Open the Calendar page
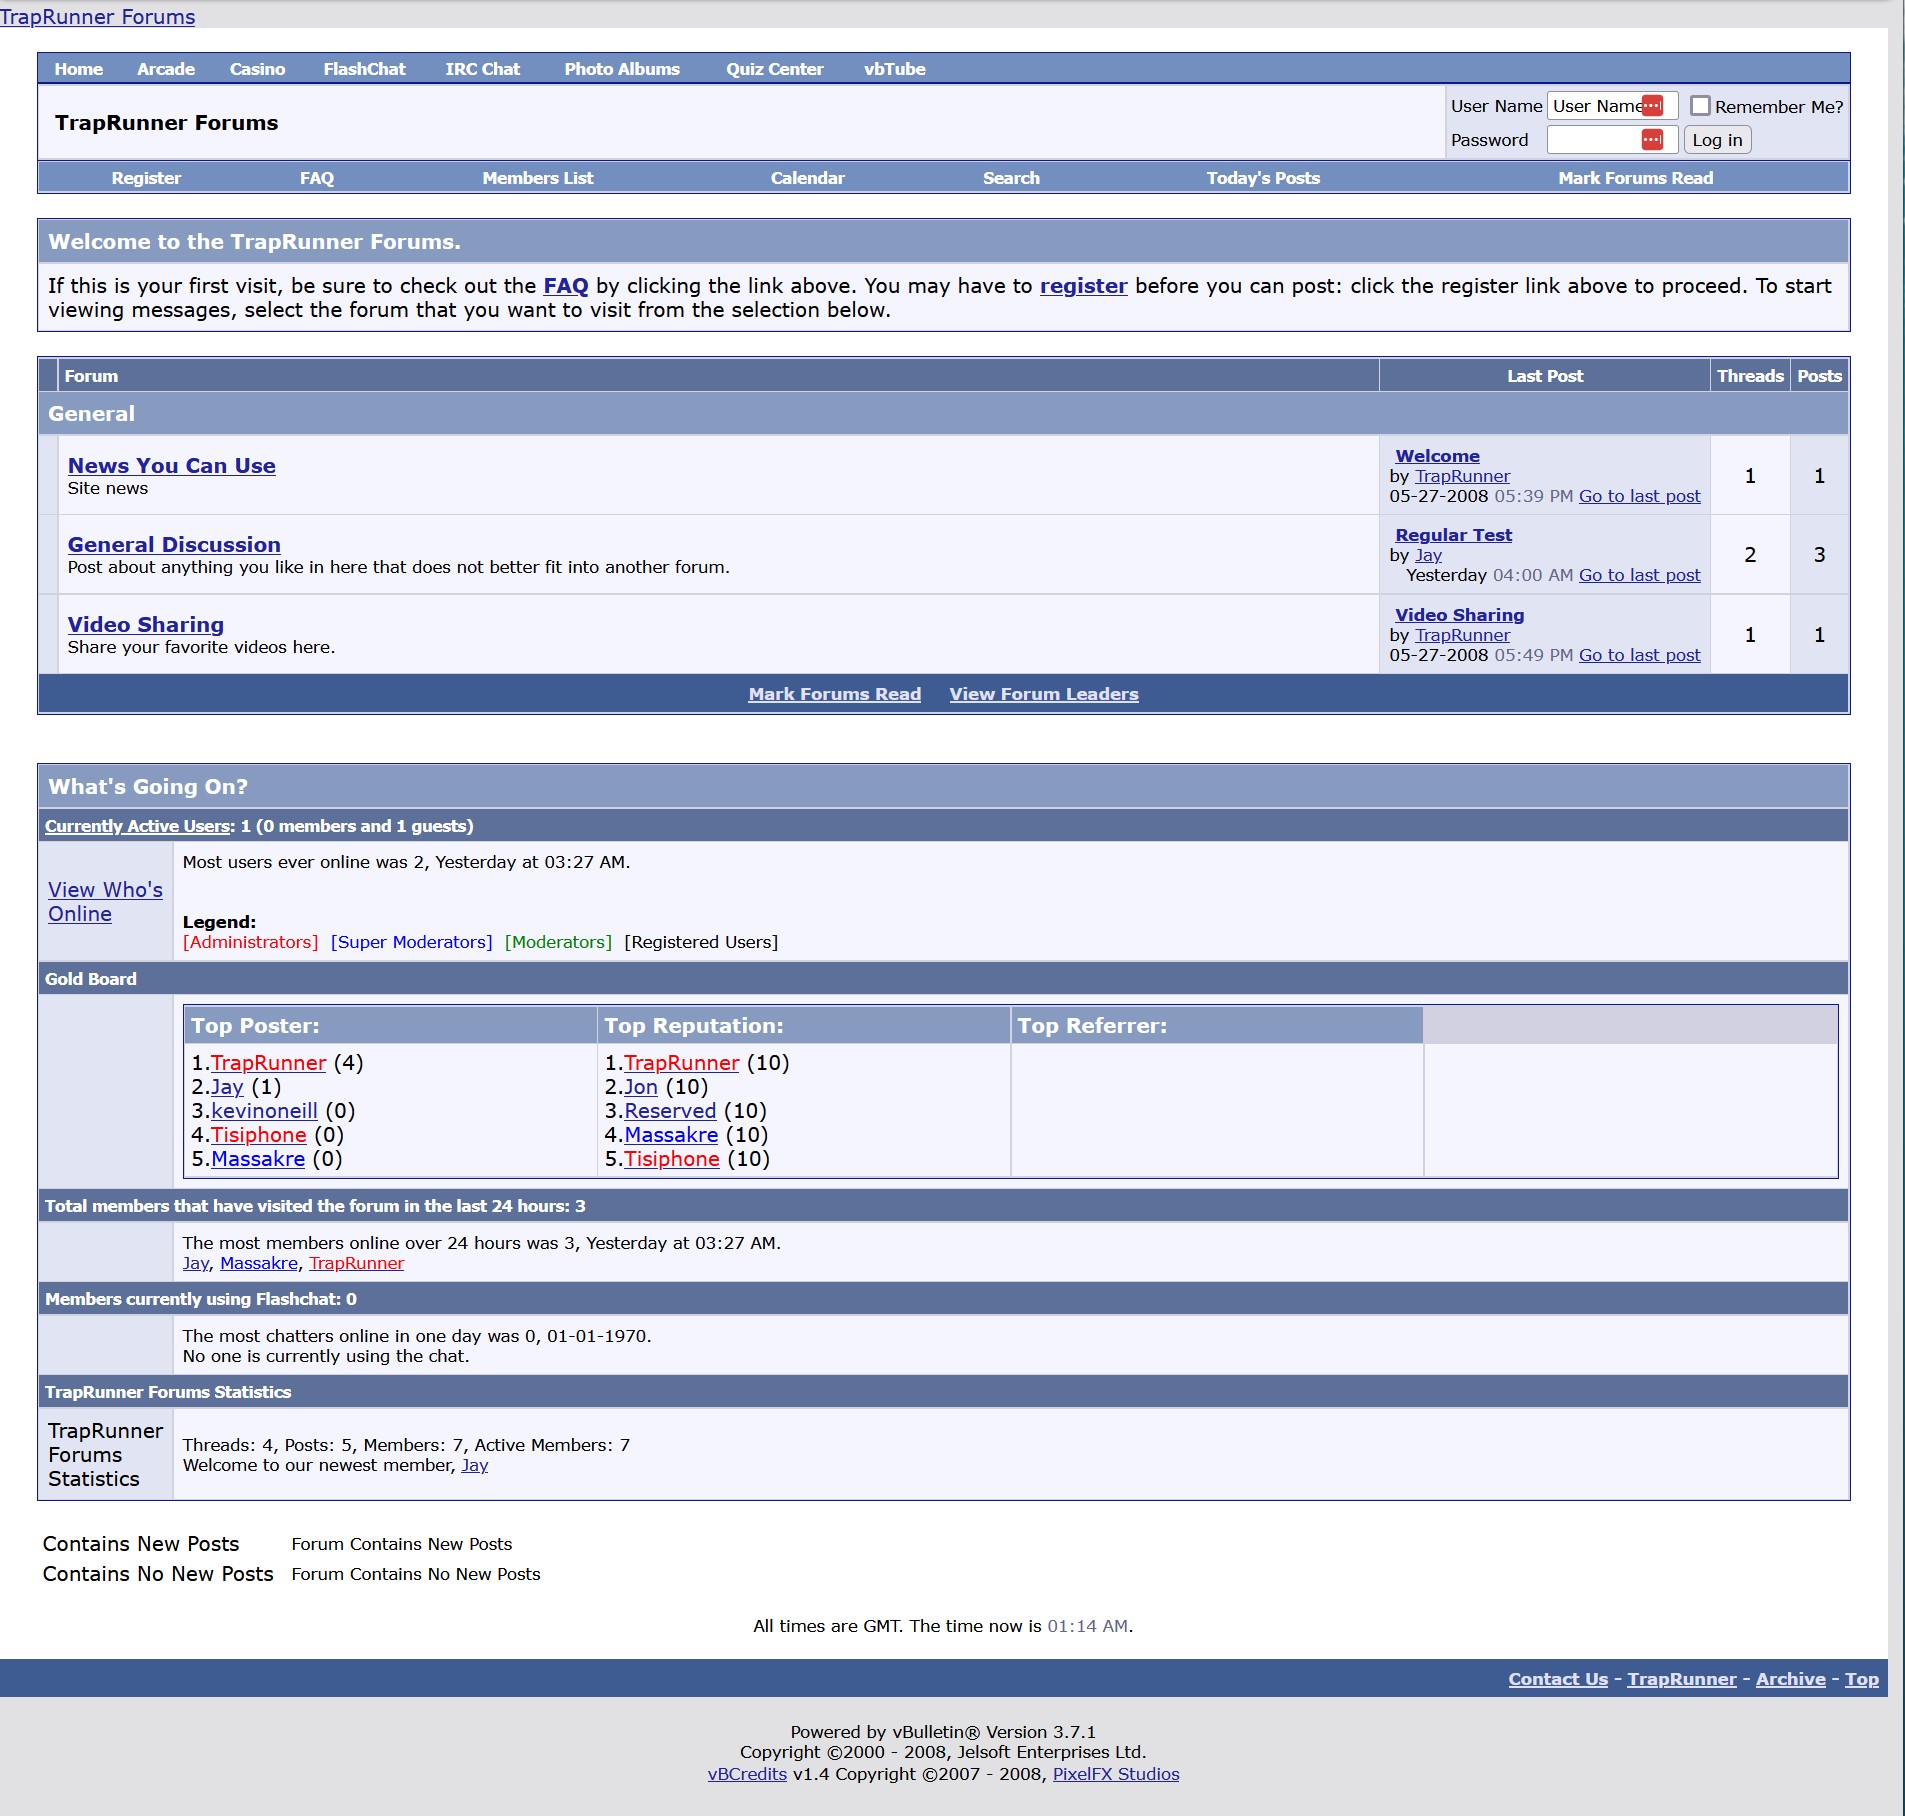 point(807,178)
